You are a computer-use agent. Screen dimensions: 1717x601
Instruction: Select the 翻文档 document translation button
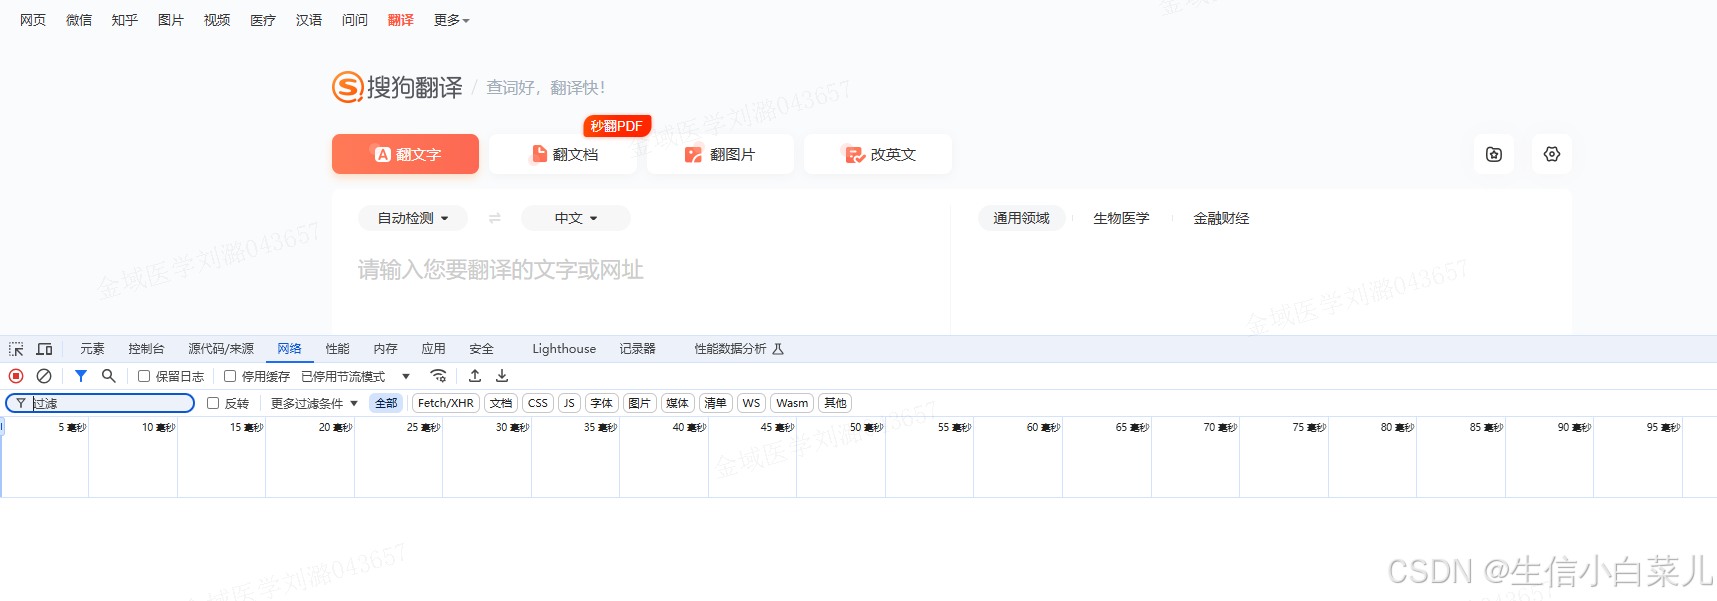coord(563,154)
